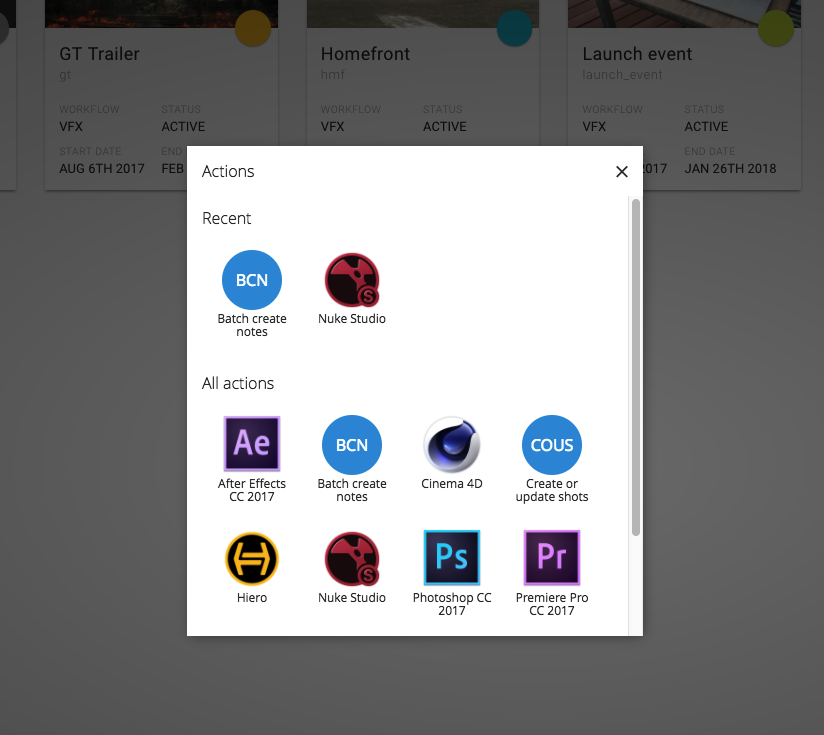This screenshot has height=735, width=824.
Task: Launch the Cinema 4D action
Action: click(451, 452)
